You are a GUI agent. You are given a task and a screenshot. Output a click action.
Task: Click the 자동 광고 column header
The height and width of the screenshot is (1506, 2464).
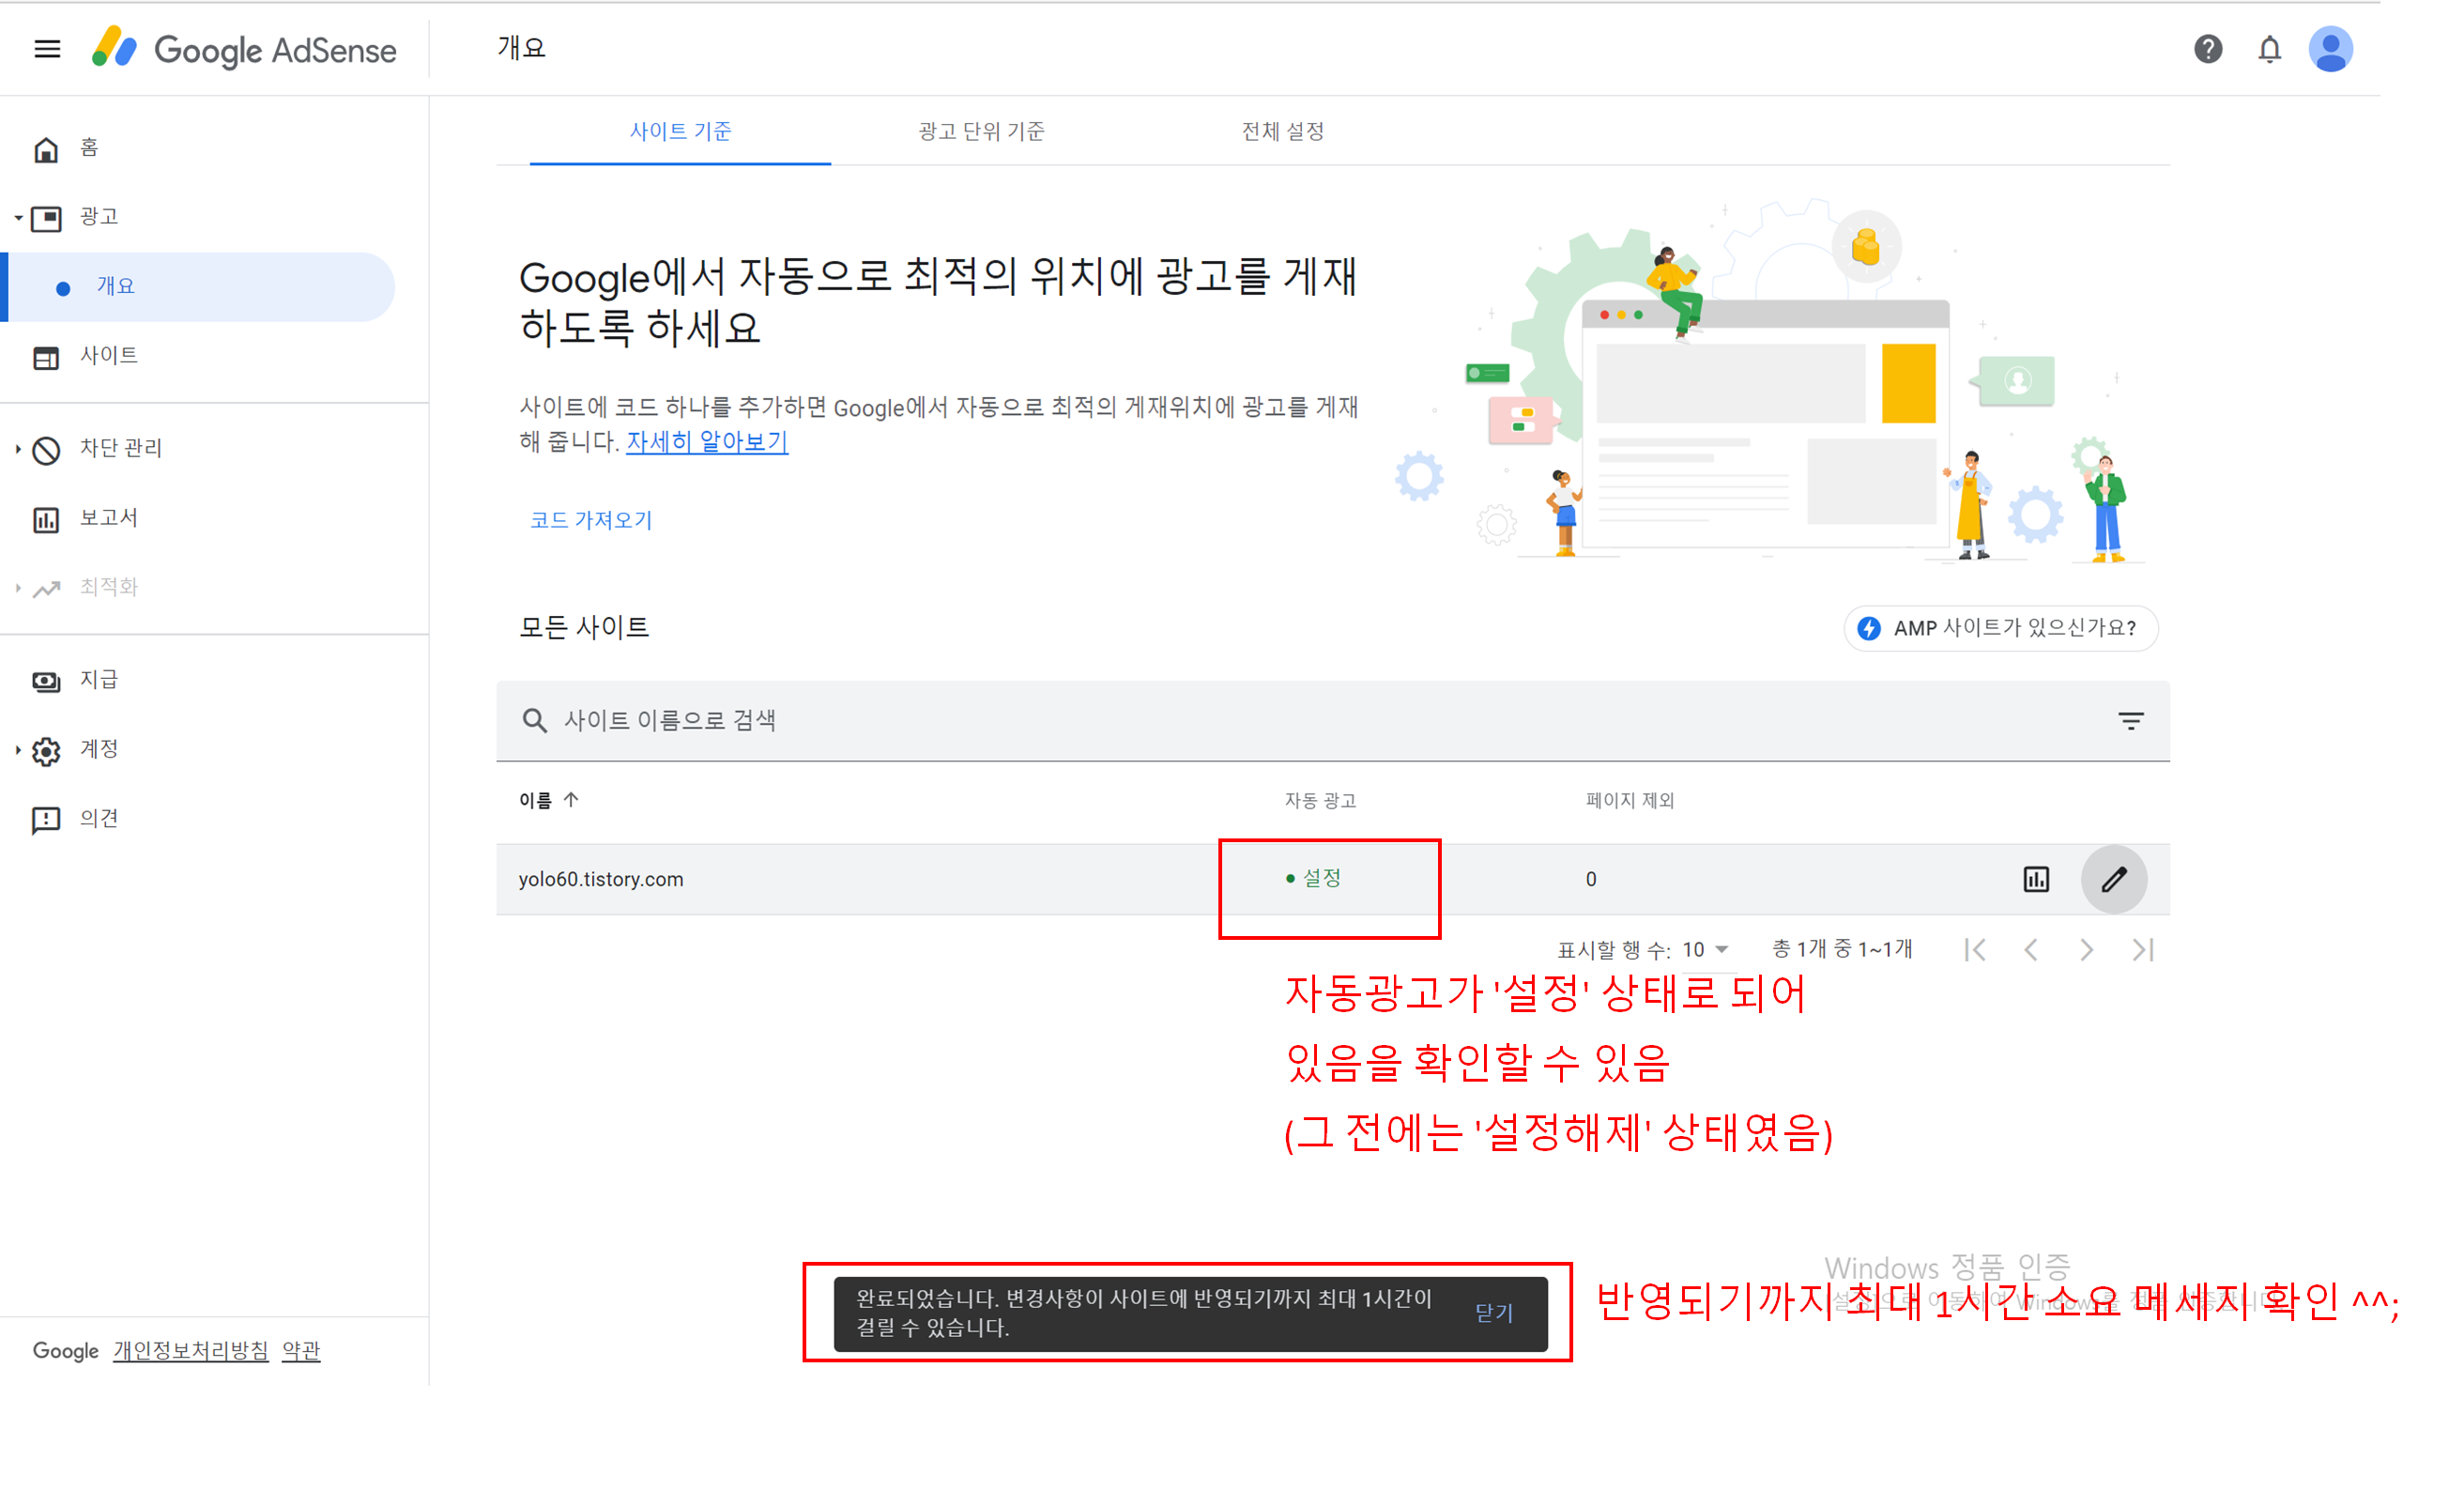coord(1320,801)
